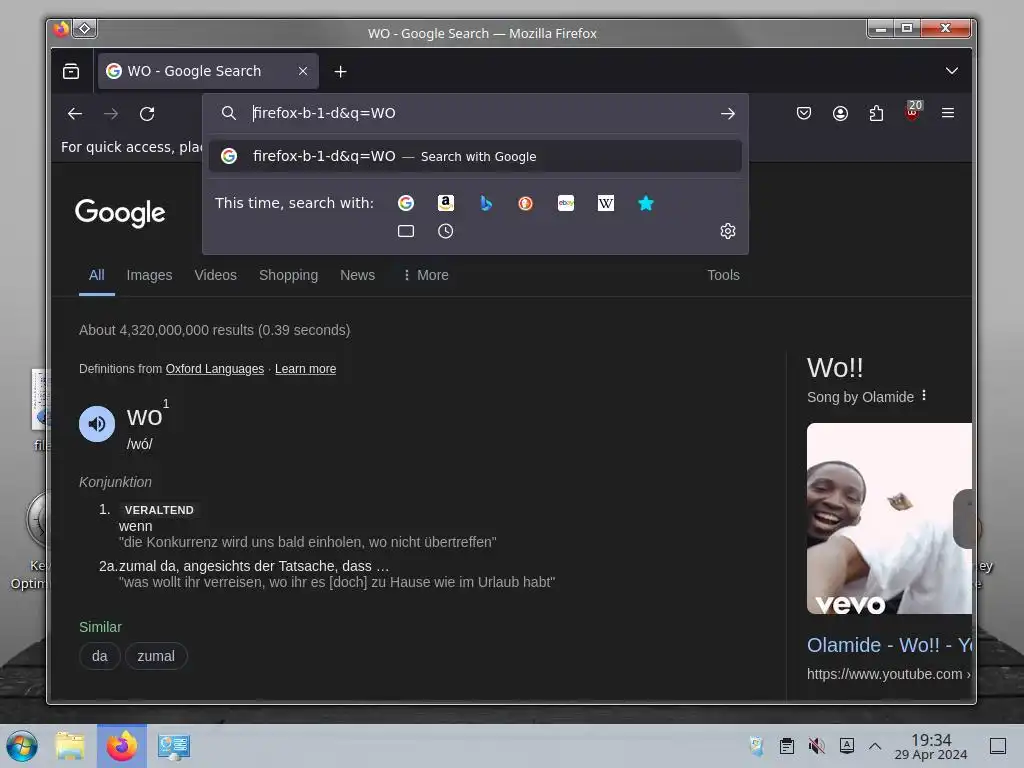Play the pronunciation audio for wo
Image resolution: width=1024 pixels, height=768 pixels.
(97, 424)
